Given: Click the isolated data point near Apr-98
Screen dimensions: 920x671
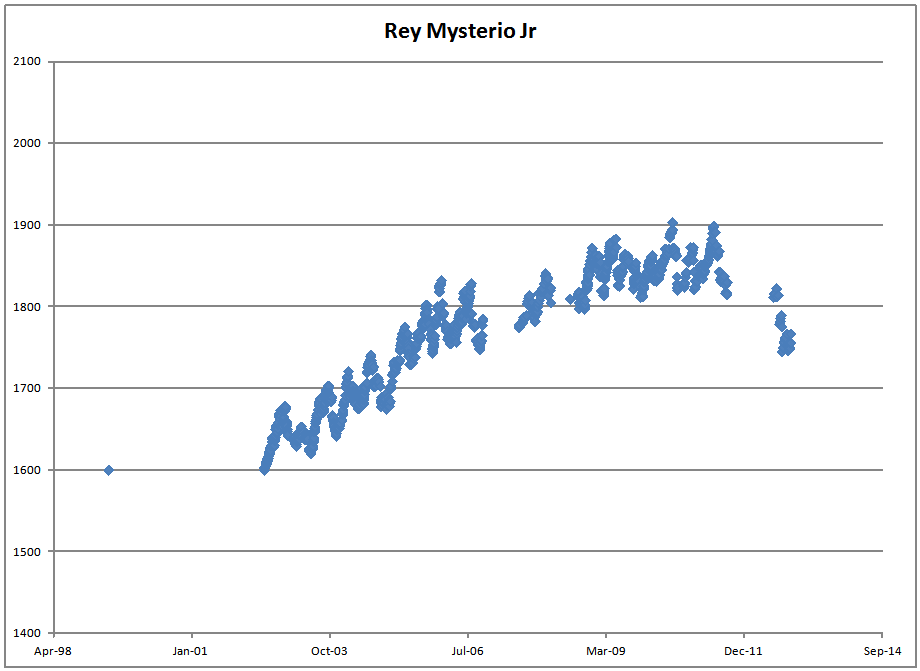Looking at the screenshot, I should pos(108,470).
